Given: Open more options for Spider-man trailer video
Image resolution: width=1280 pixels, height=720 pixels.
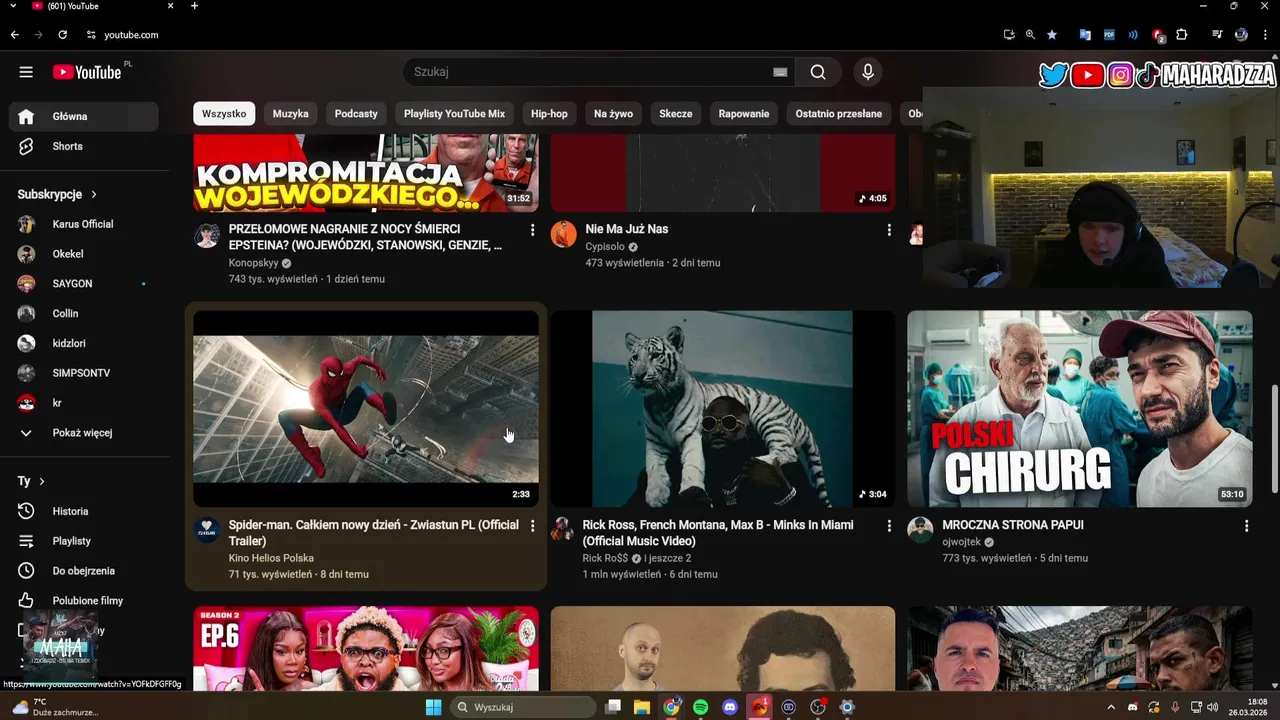Looking at the screenshot, I should 532,526.
